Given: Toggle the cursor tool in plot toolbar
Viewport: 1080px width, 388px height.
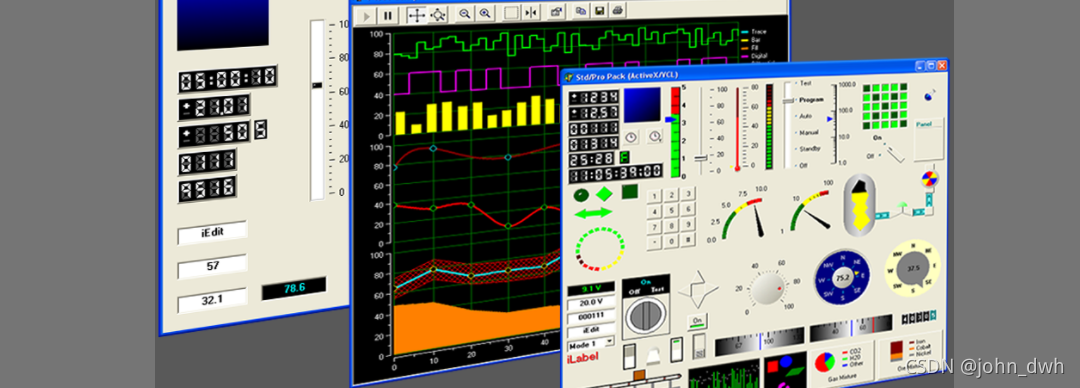Looking at the screenshot, I should click(531, 12).
